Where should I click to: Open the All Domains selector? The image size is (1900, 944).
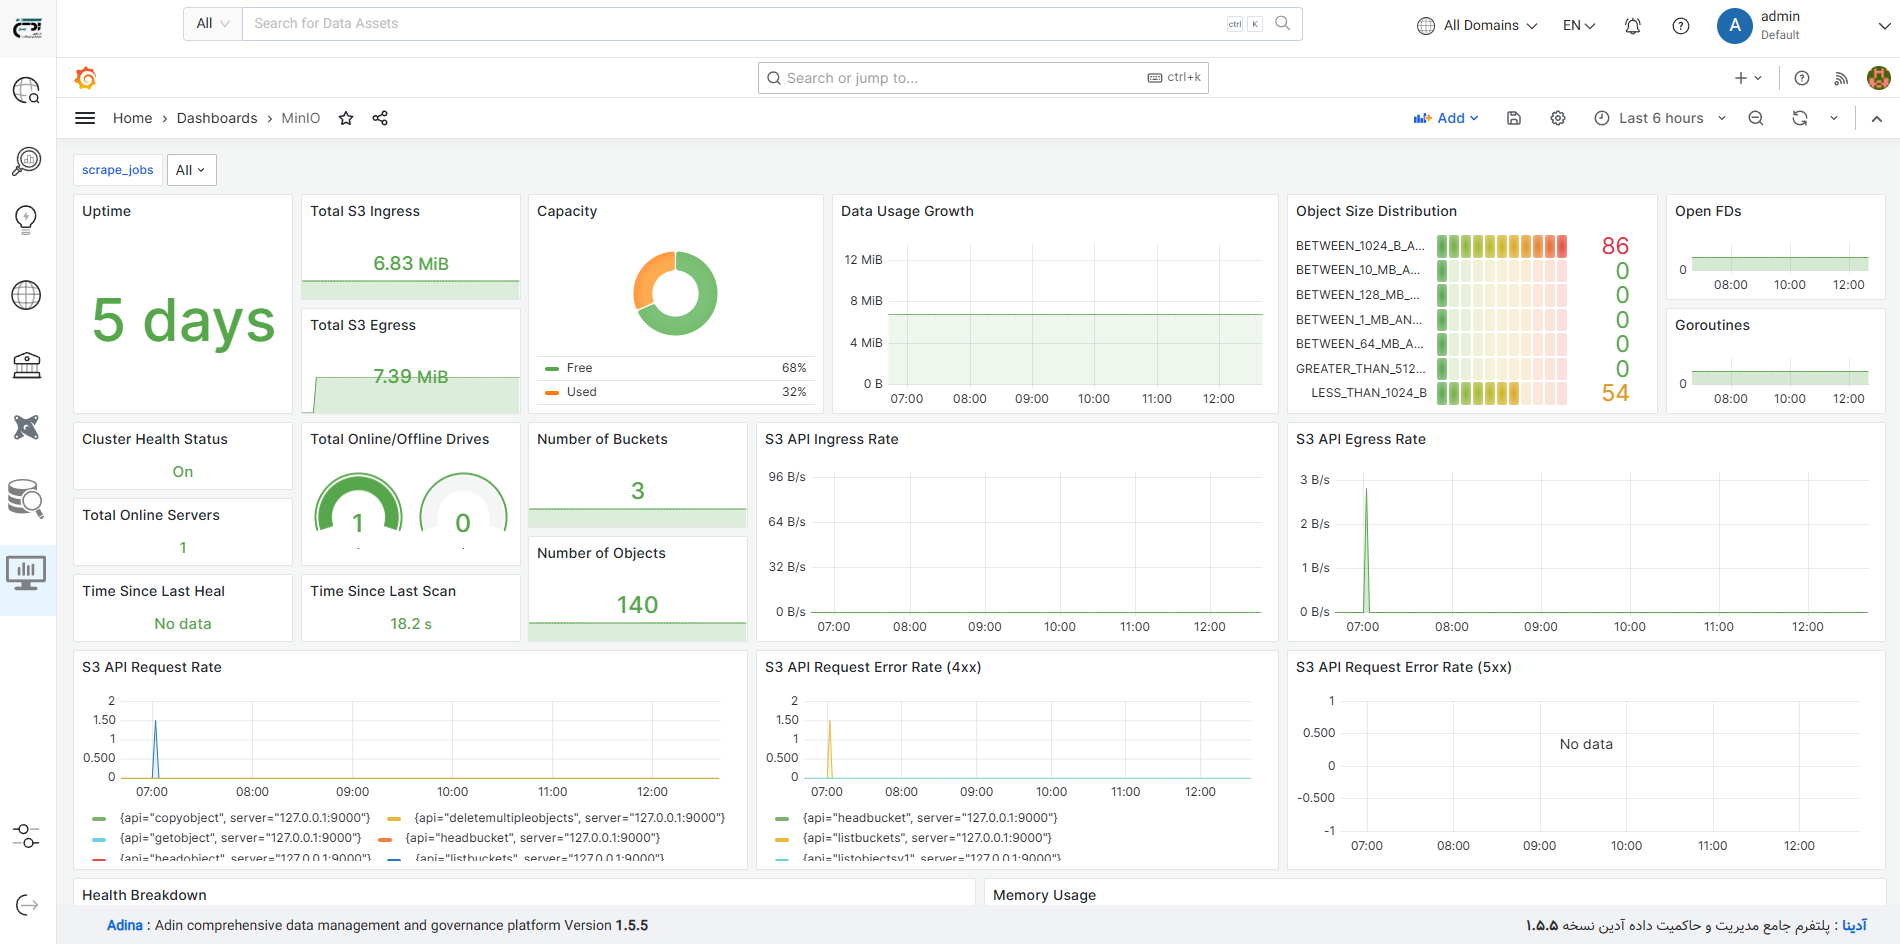click(x=1478, y=26)
